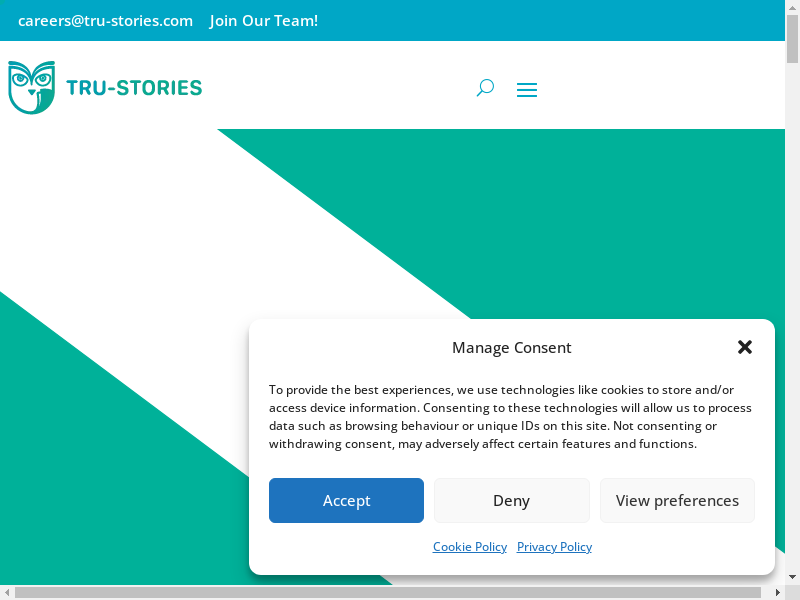Click the vertical scrollbar down arrow
The width and height of the screenshot is (800, 600).
(792, 577)
